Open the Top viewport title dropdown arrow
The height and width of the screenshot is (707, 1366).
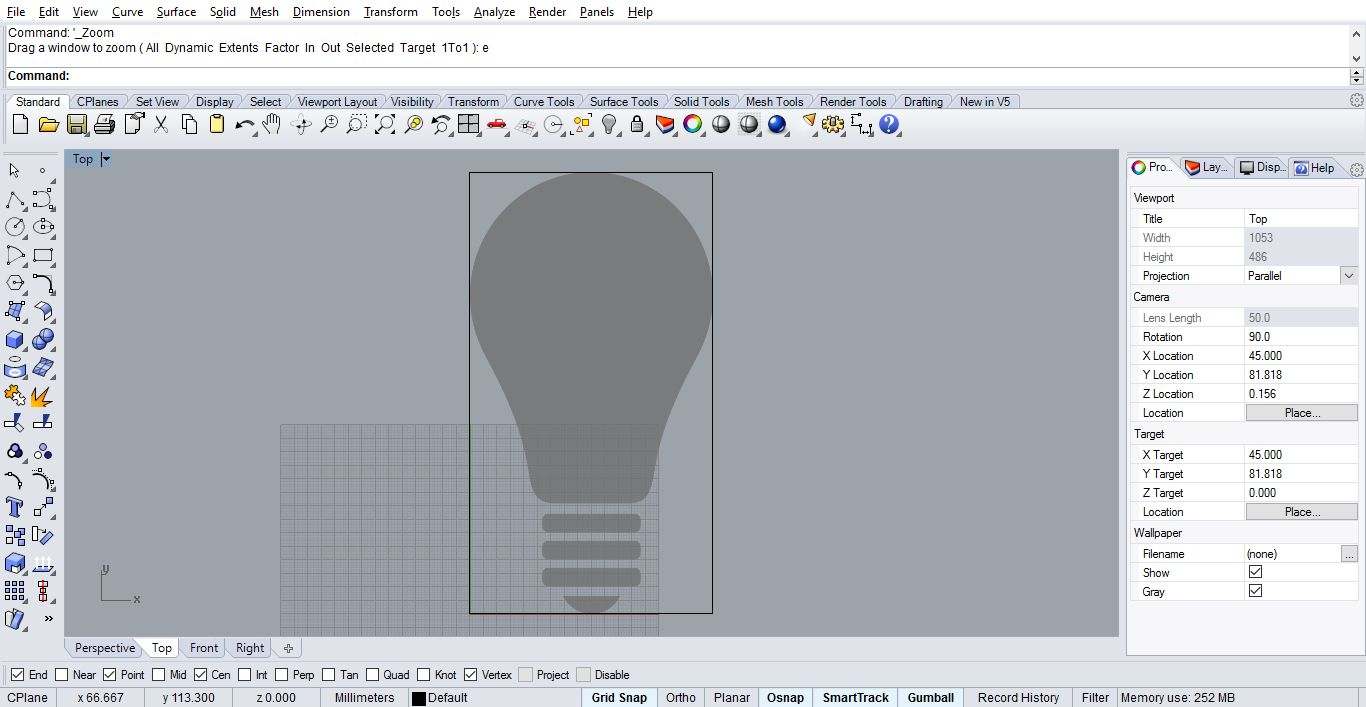pos(106,159)
